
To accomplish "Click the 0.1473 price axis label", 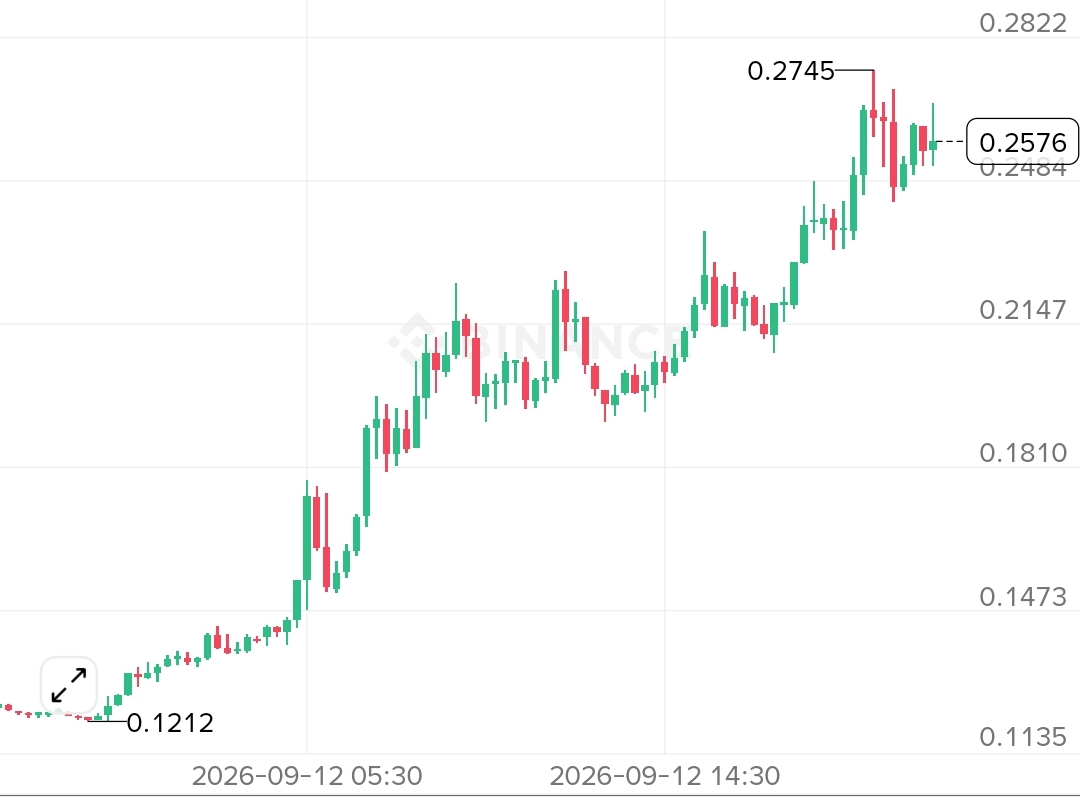I will pyautogui.click(x=1023, y=596).
